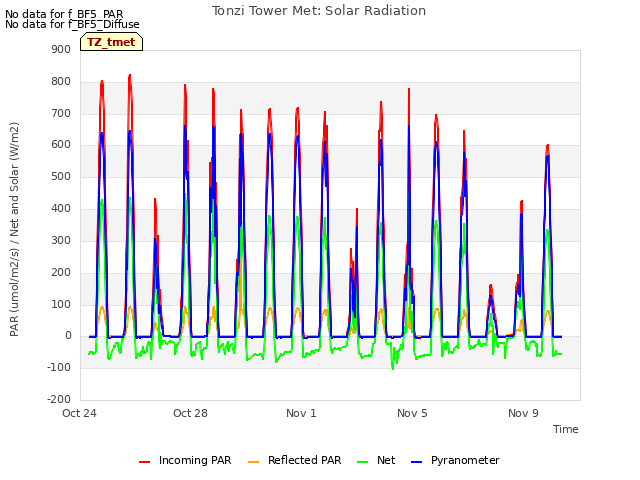This screenshot has width=640, height=480.
Task: Click the 800 y-axis tick label
Action: click(x=61, y=82)
